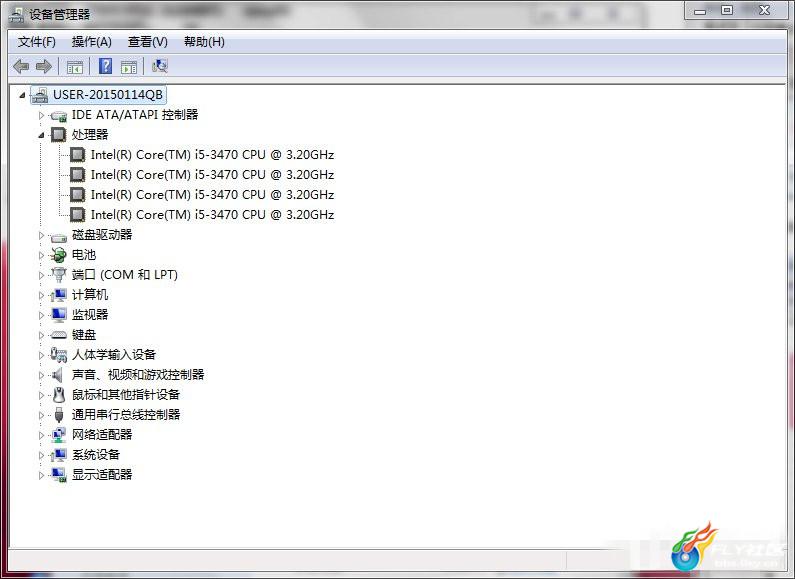Click the action pane toolbar icon
Screen dimensions: 795x579
pyautogui.click(x=129, y=66)
